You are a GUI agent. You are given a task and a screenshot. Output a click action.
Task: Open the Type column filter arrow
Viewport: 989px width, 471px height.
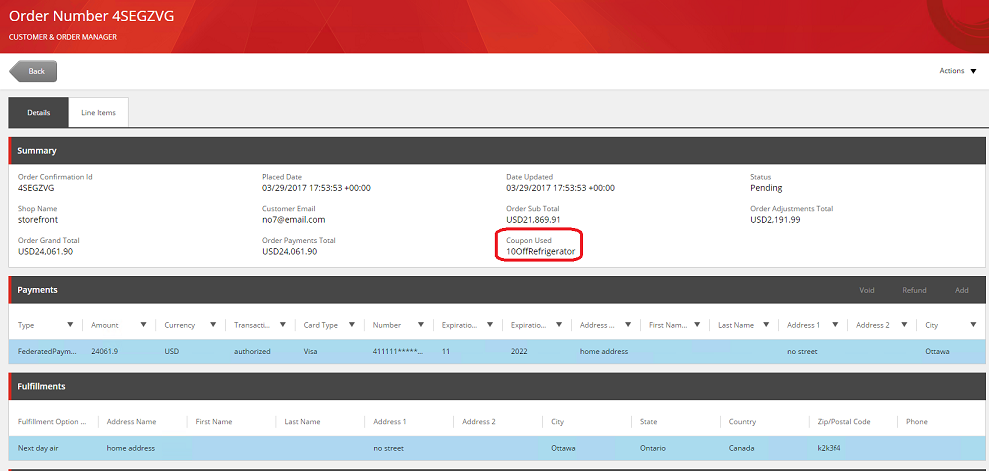70,325
